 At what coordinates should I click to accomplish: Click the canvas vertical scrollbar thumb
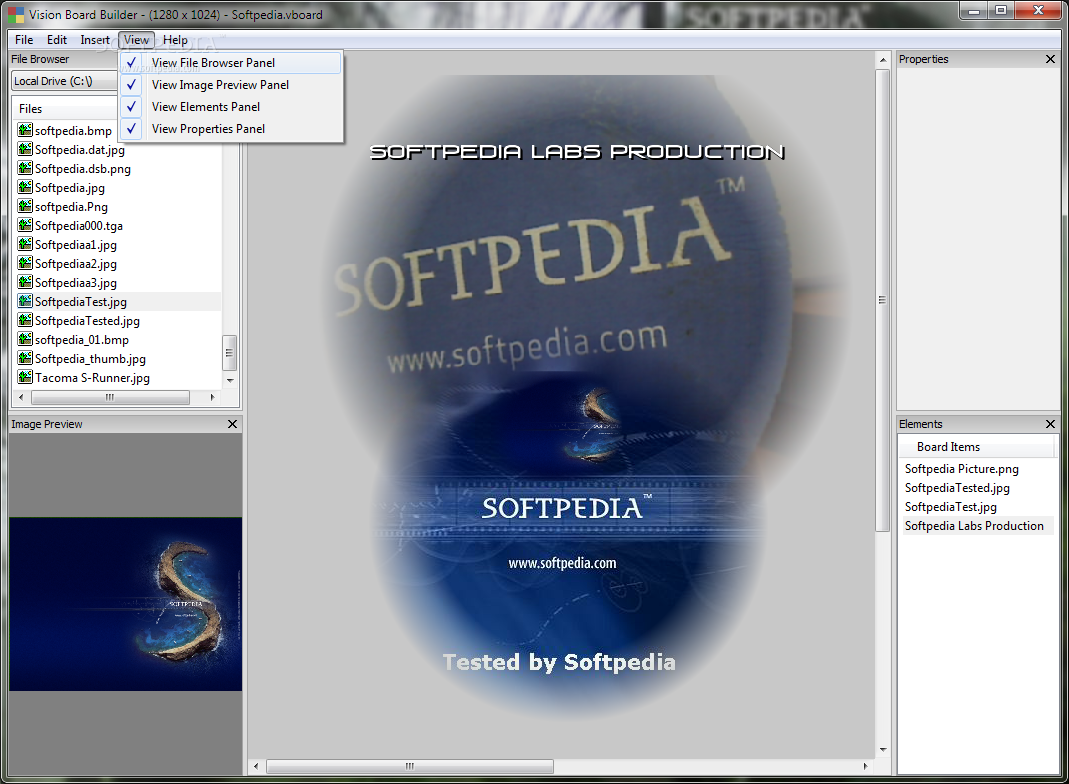coord(883,300)
